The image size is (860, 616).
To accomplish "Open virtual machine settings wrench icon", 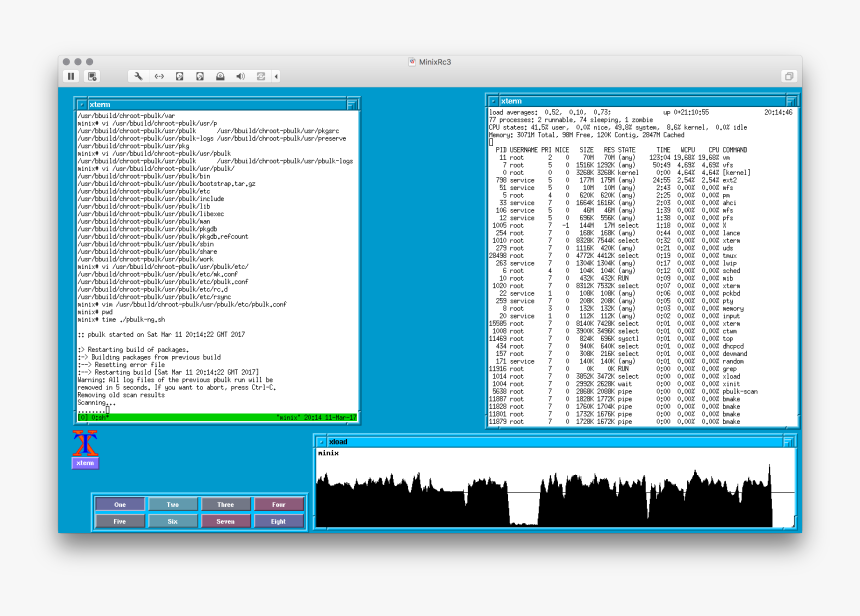I will click(x=138, y=76).
